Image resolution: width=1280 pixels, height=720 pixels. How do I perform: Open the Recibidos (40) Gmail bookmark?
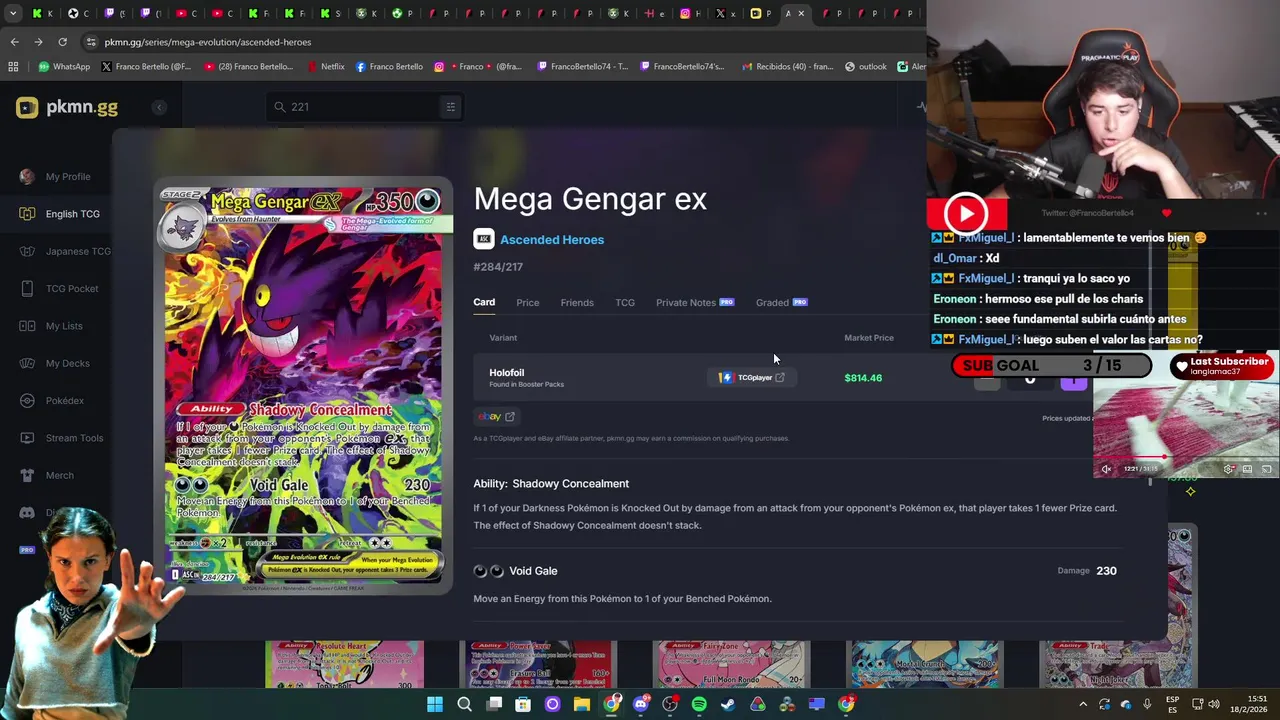click(x=788, y=67)
